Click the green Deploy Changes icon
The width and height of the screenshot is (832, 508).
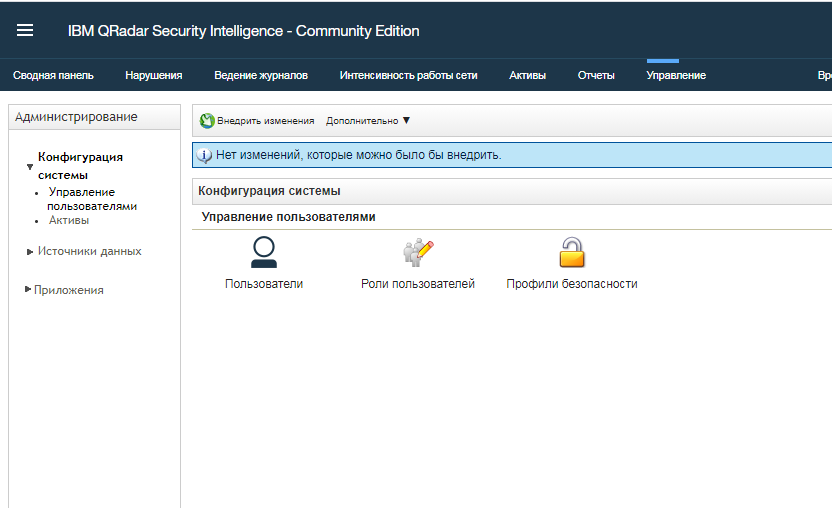(x=207, y=121)
